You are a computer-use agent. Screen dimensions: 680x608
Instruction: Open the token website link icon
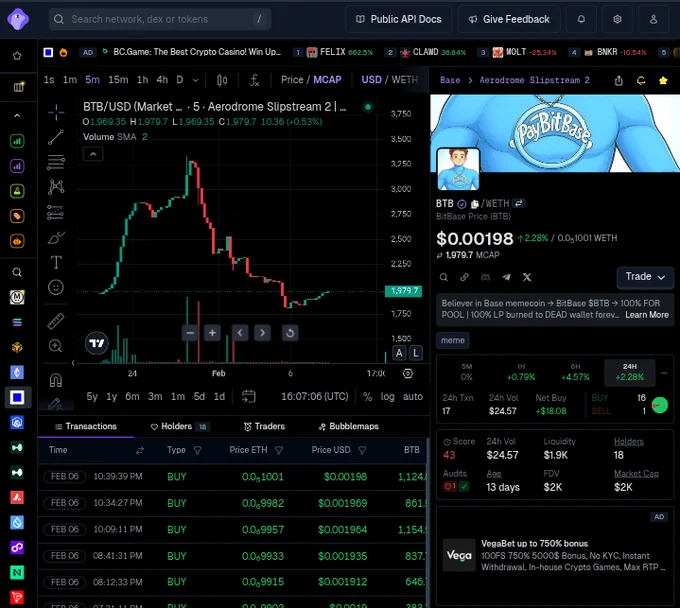[464, 277]
